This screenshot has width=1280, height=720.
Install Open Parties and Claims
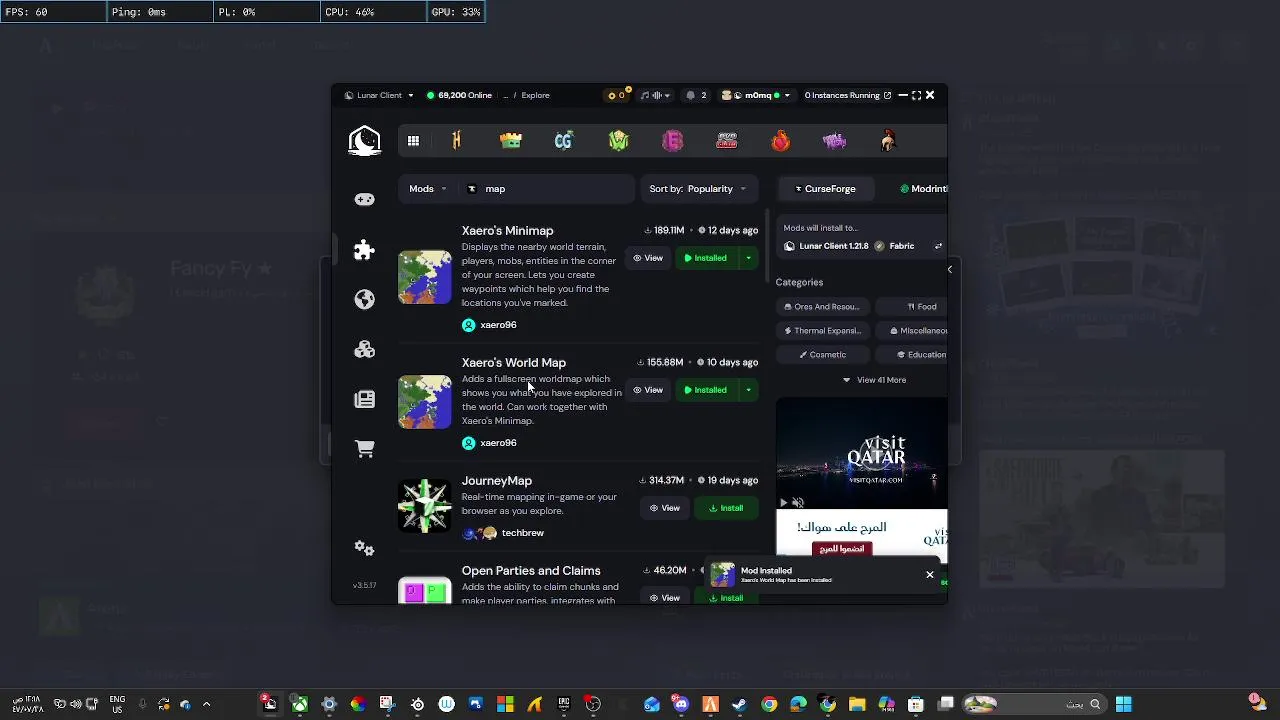726,598
